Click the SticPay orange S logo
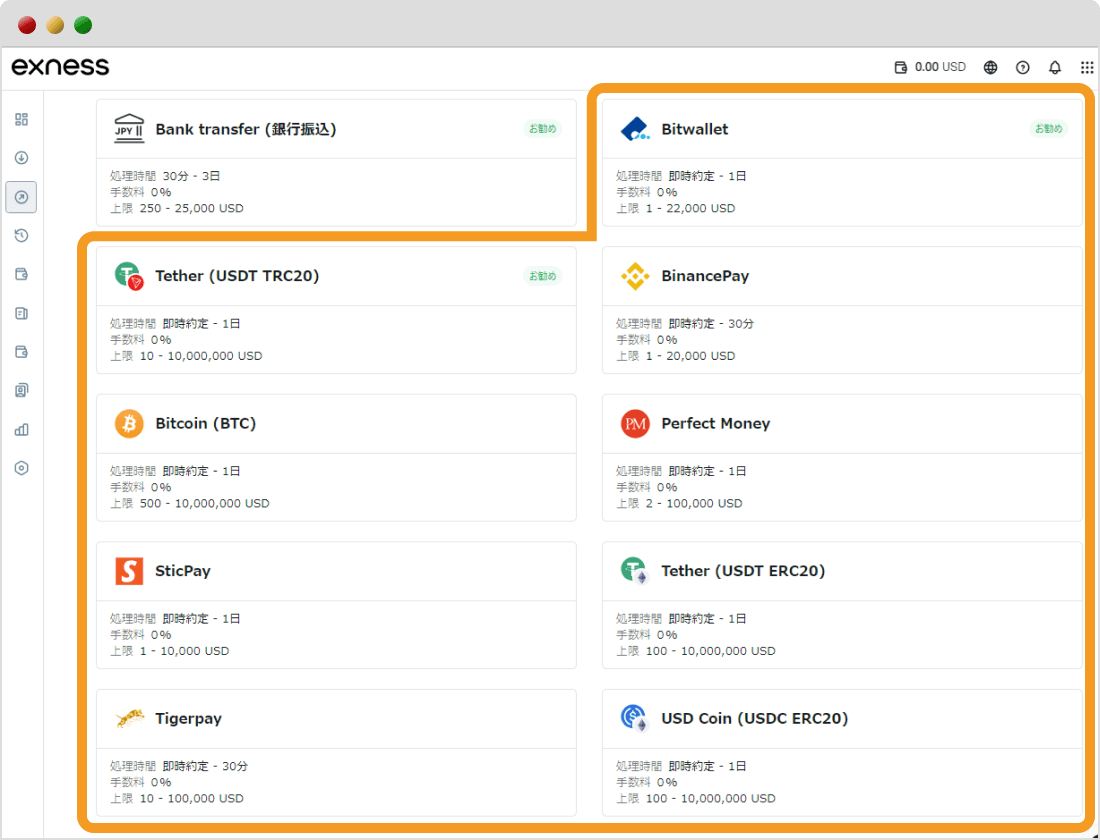The height and width of the screenshot is (840, 1100). (x=129, y=571)
